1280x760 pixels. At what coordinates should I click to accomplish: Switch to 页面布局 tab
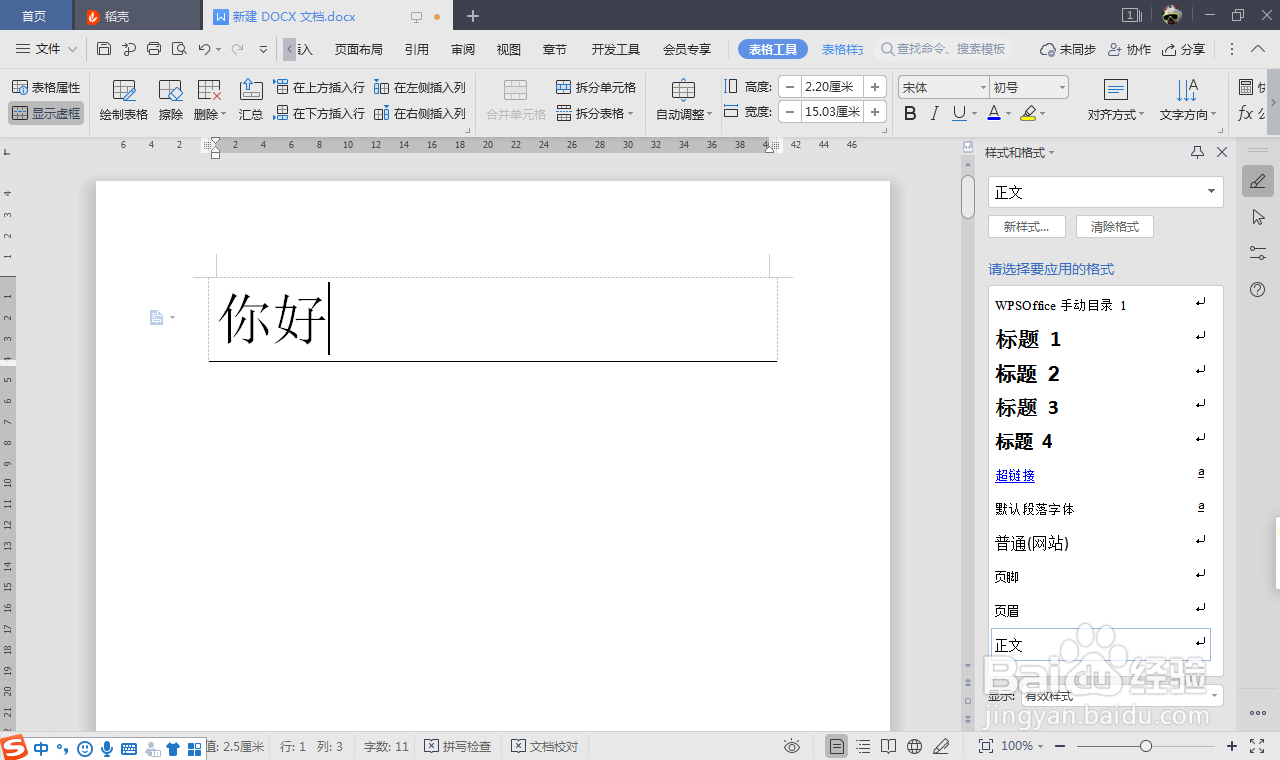click(x=358, y=49)
